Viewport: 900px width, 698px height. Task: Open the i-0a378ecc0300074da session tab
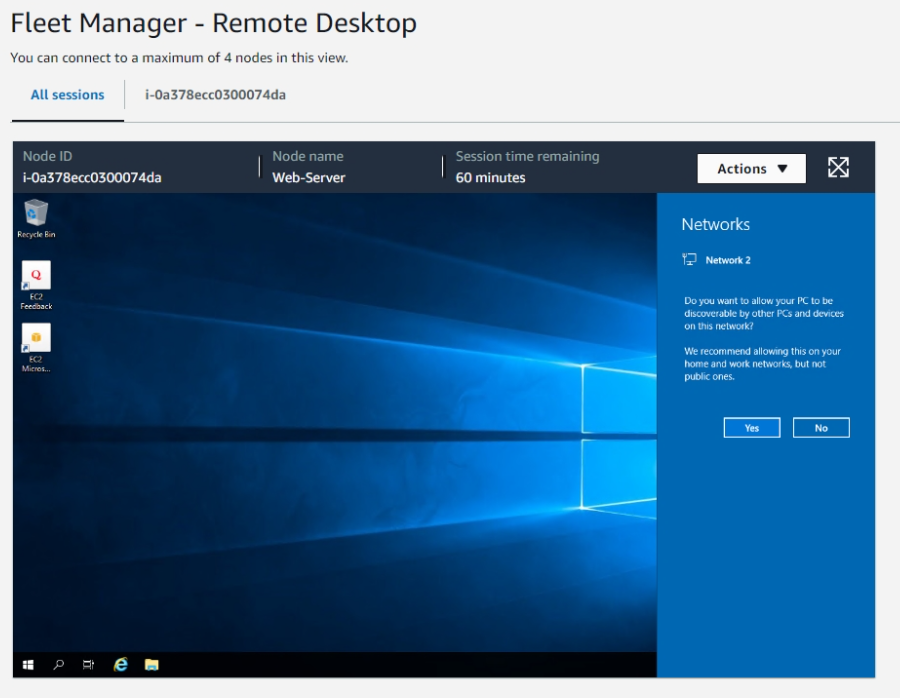coord(215,95)
